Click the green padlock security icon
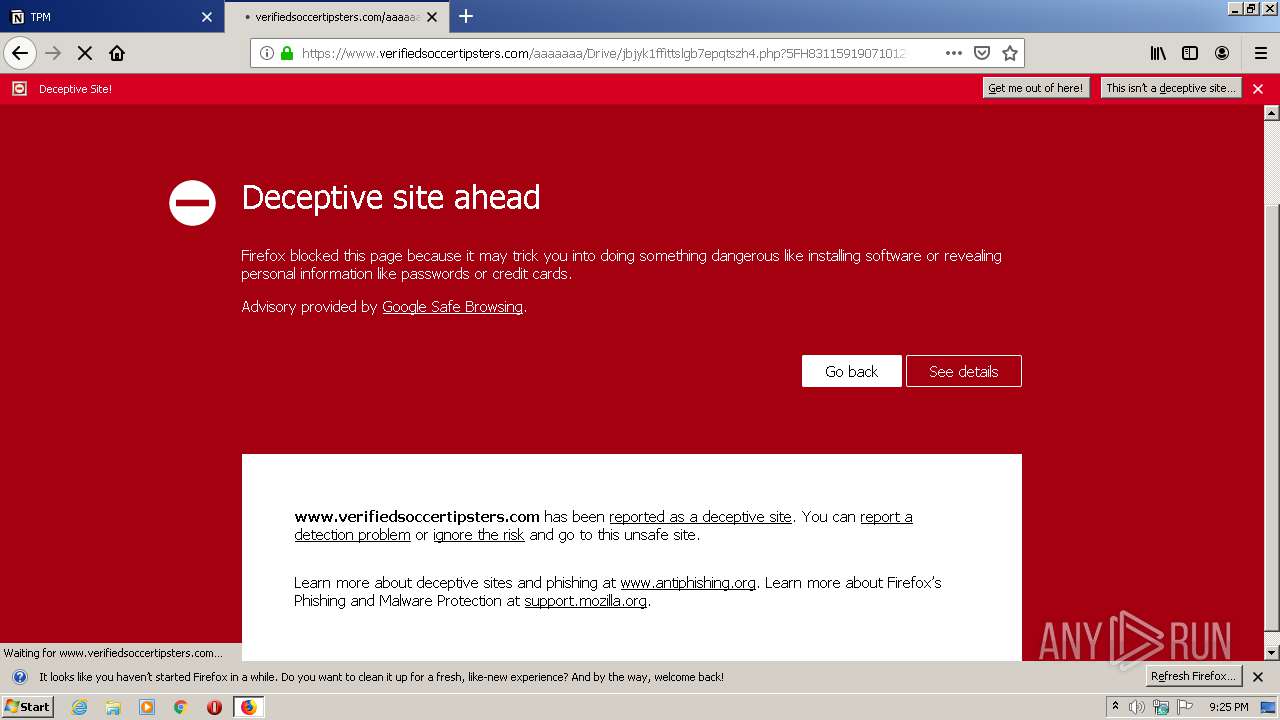The width and height of the screenshot is (1280, 720). (x=287, y=53)
